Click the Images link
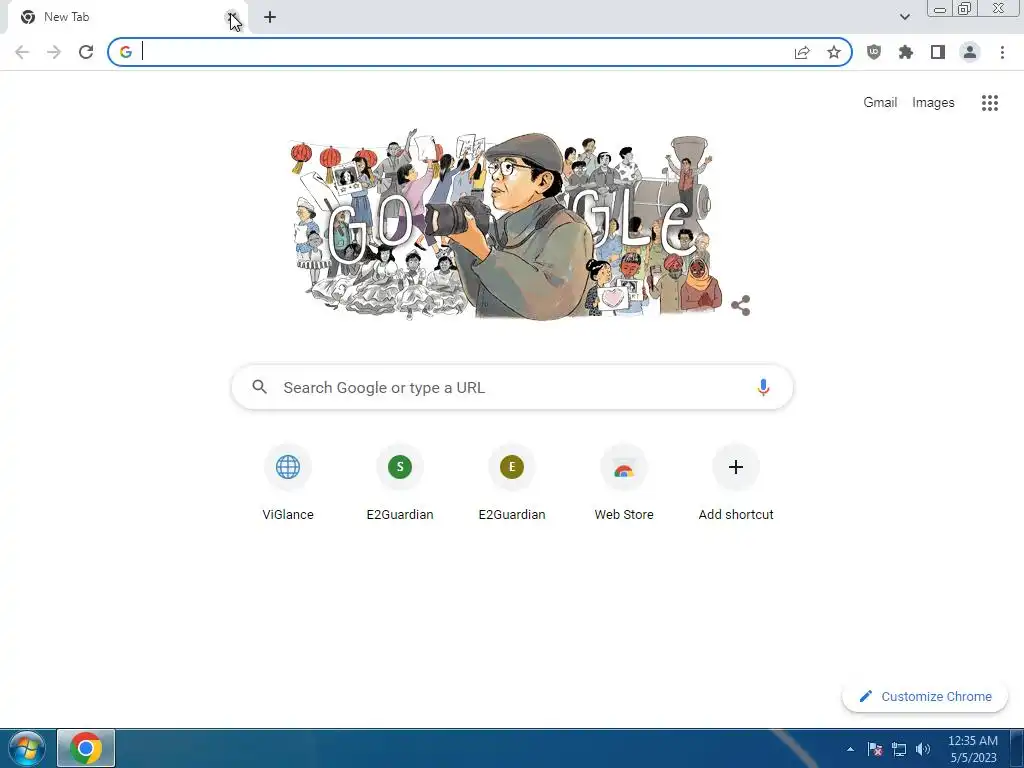1024x768 pixels. pos(933,103)
